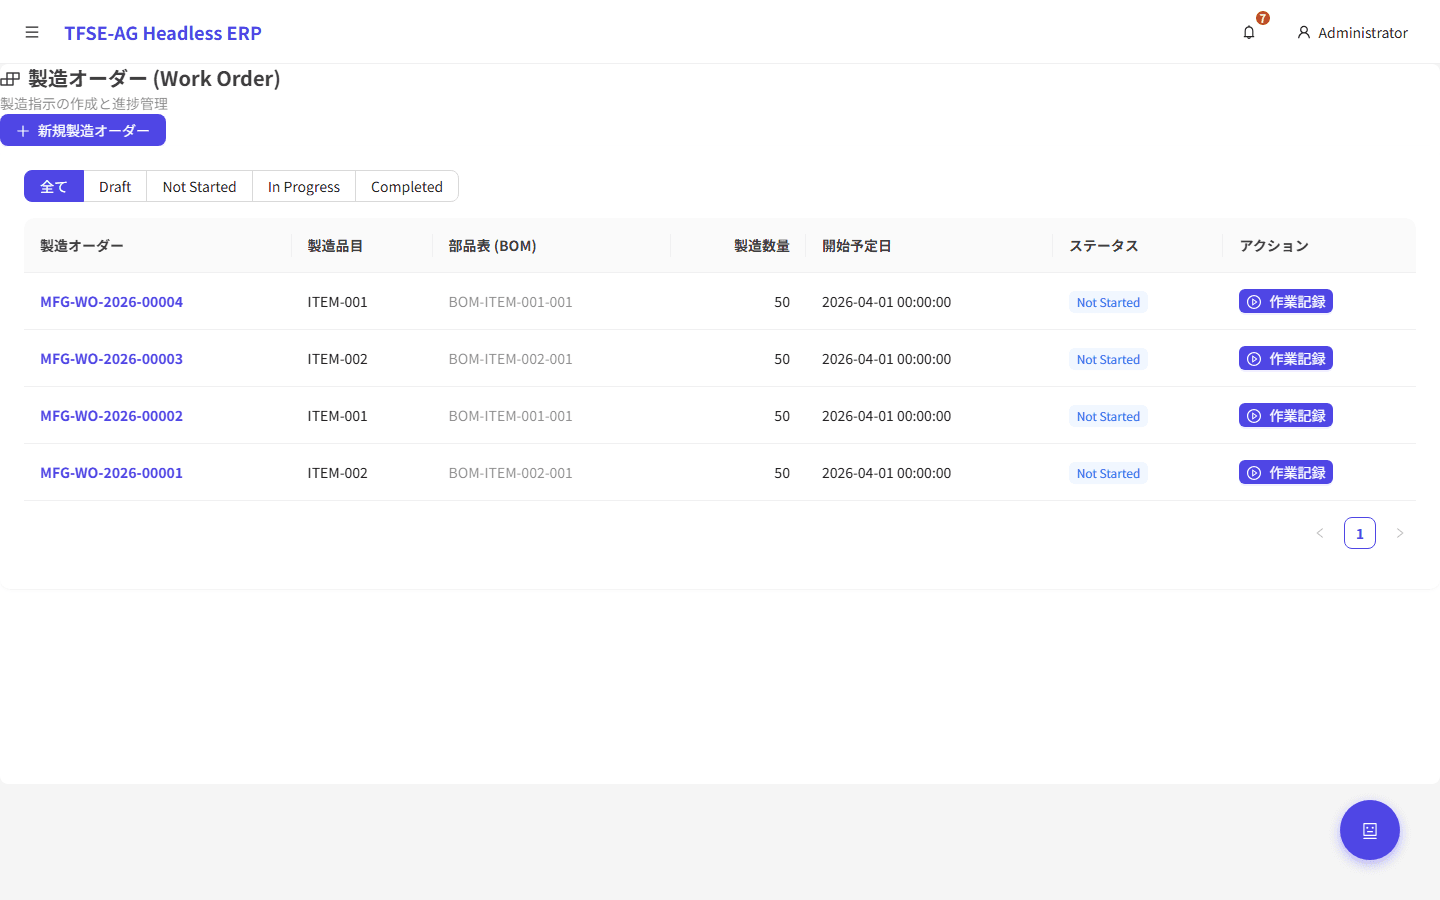Go to the next page arrow
This screenshot has height=900, width=1440.
pos(1400,534)
